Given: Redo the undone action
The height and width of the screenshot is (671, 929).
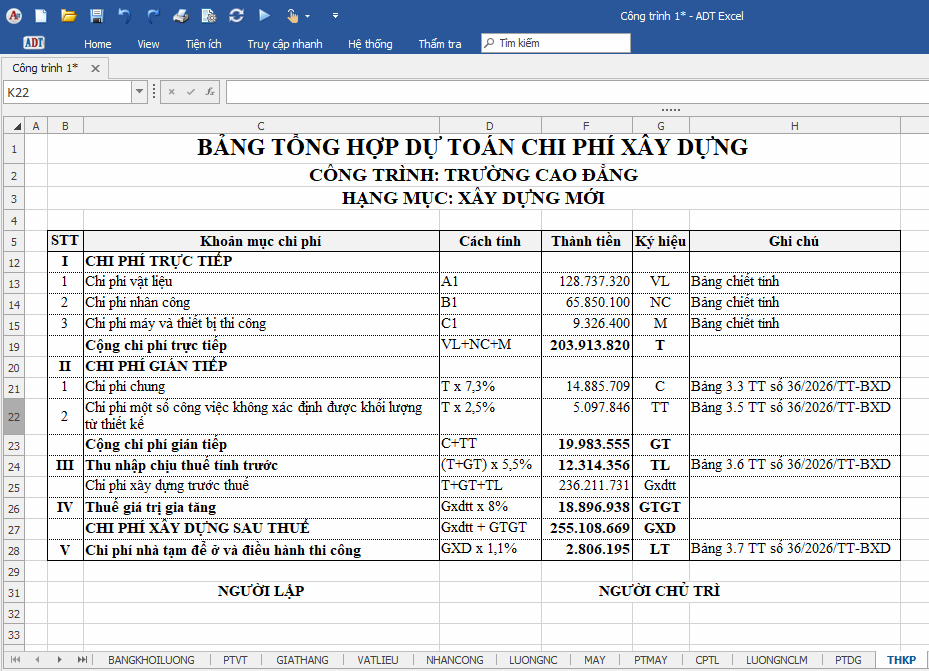Looking at the screenshot, I should tap(153, 16).
